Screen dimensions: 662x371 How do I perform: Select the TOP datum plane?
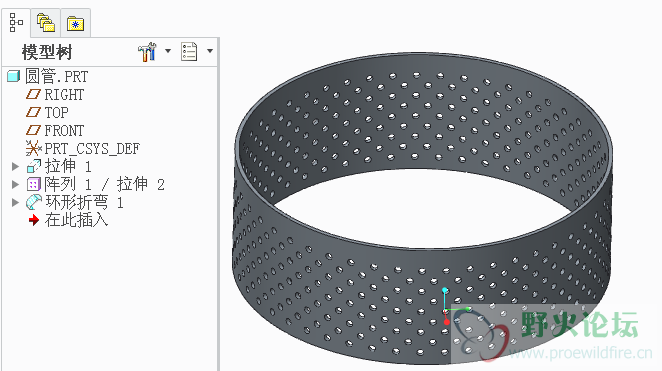(x=47, y=113)
